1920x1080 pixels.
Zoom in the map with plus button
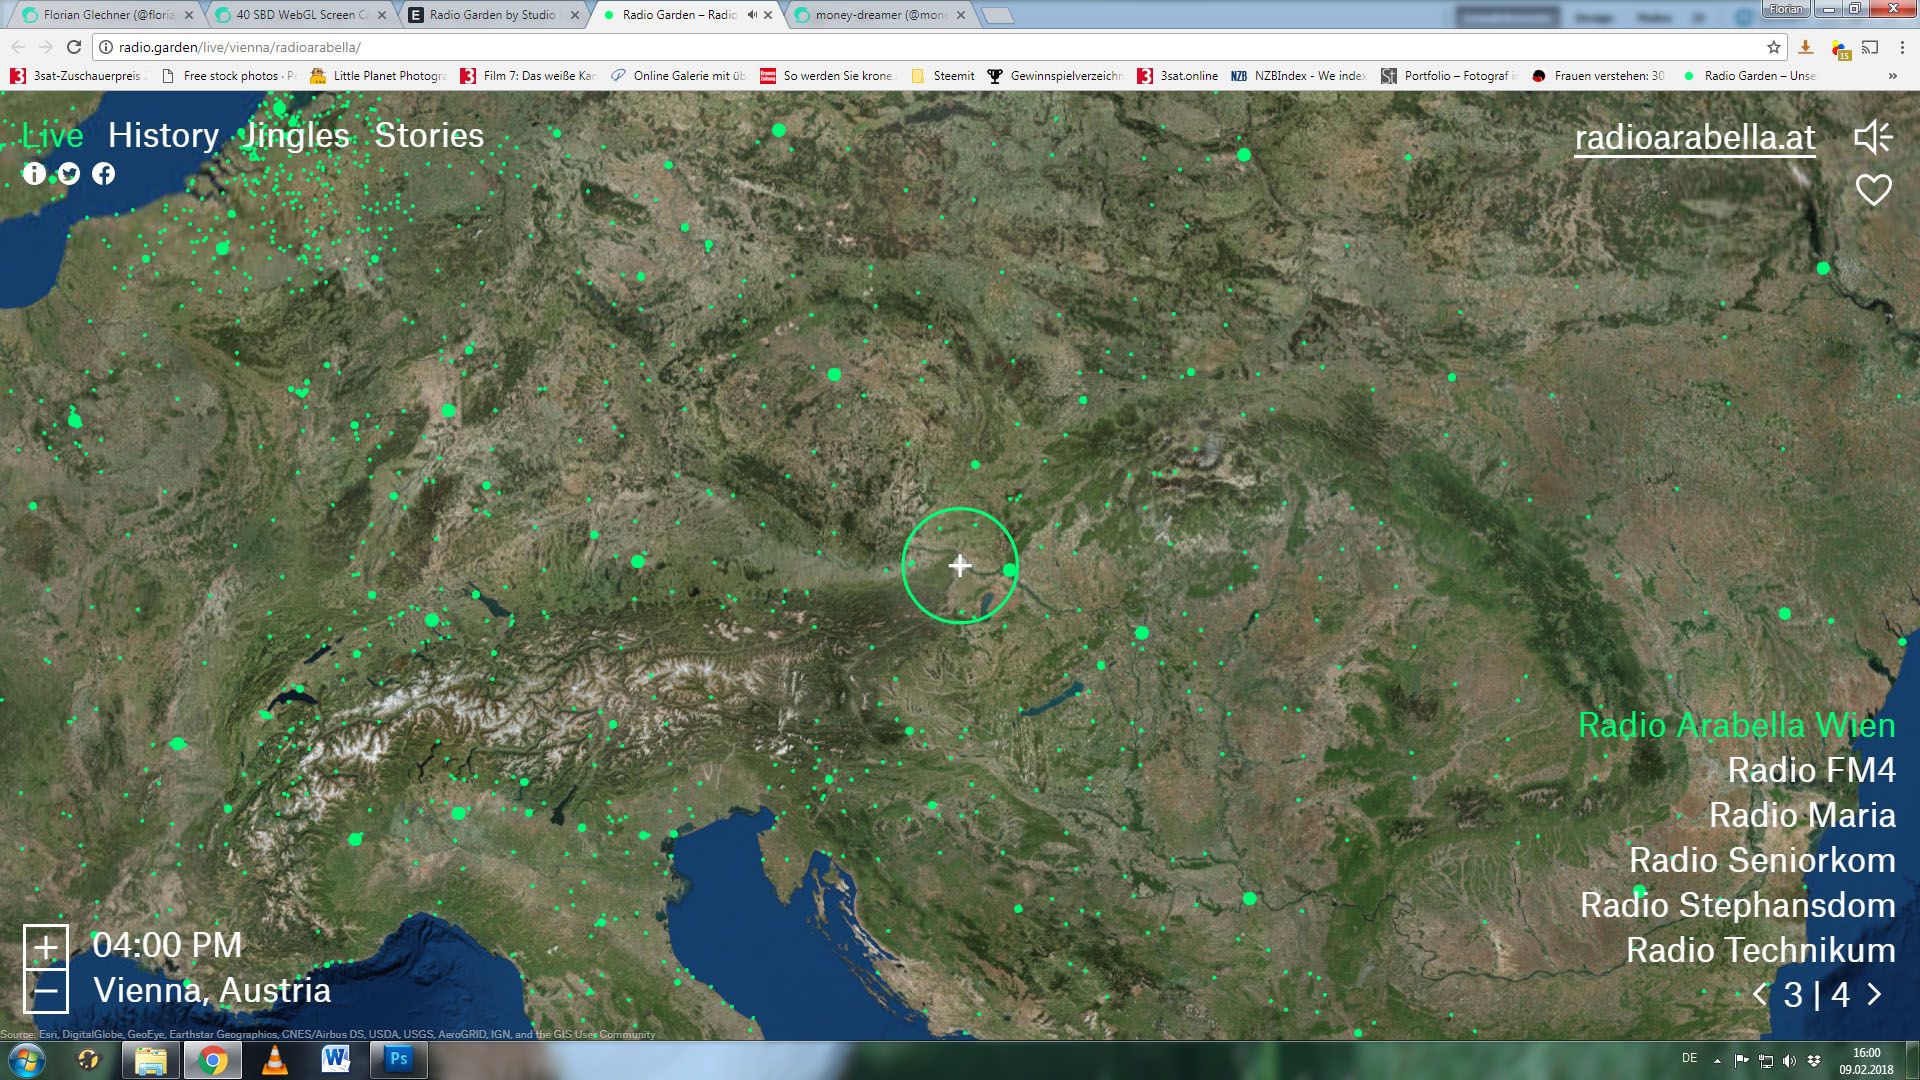pyautogui.click(x=46, y=947)
